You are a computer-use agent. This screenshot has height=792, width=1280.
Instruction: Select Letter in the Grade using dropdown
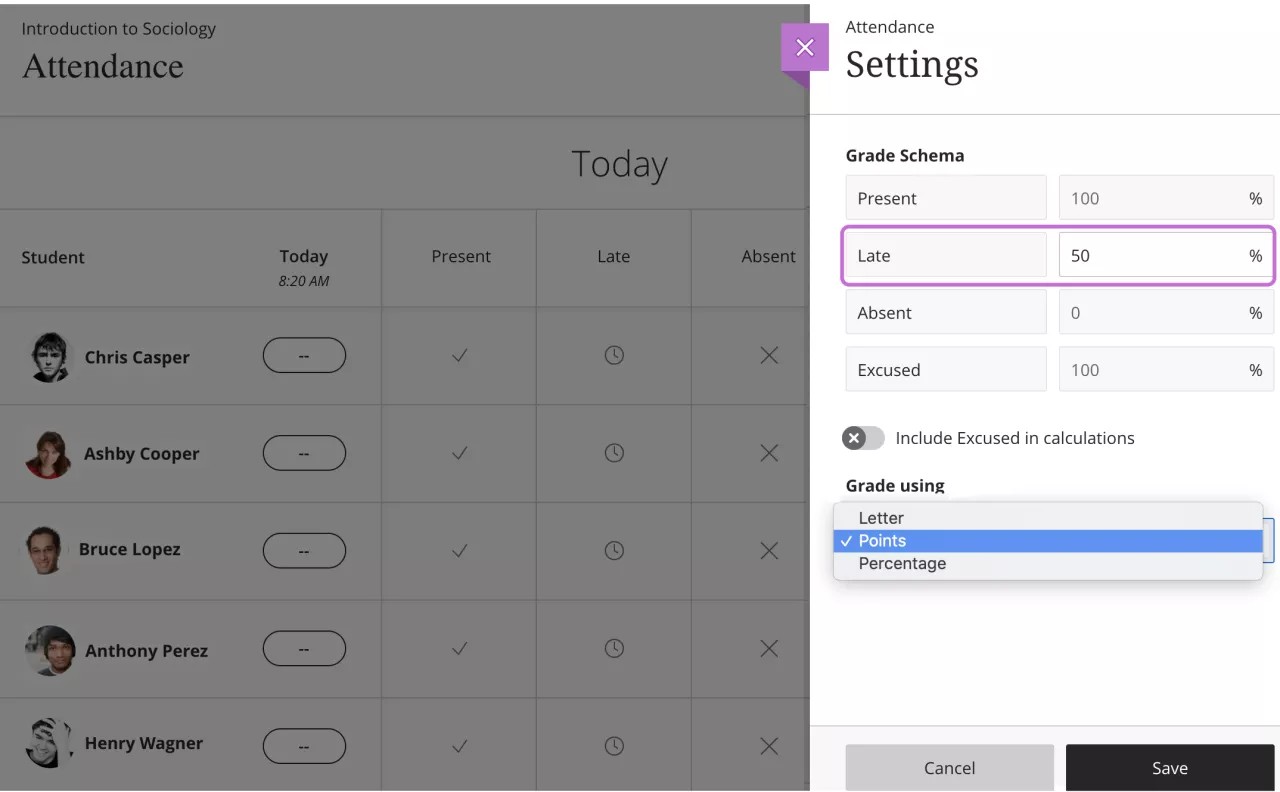pos(880,517)
